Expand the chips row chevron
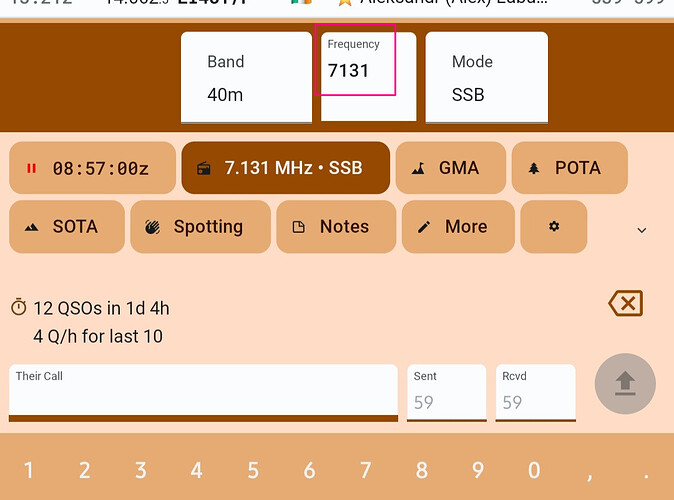674x500 pixels. [x=641, y=230]
